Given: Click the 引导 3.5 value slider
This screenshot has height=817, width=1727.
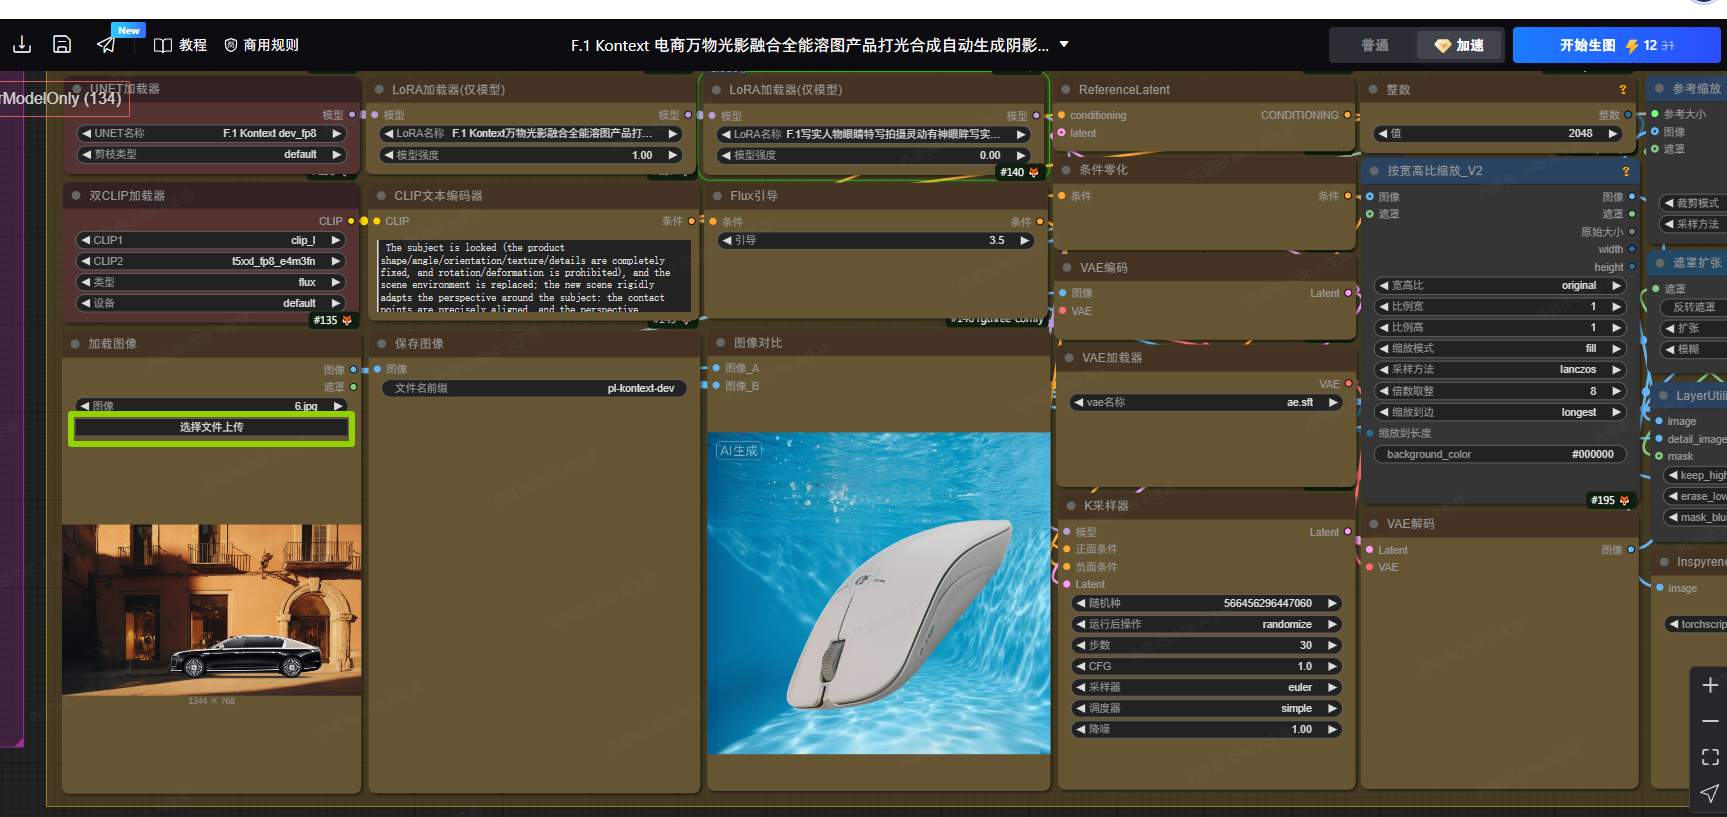Looking at the screenshot, I should pyautogui.click(x=876, y=241).
